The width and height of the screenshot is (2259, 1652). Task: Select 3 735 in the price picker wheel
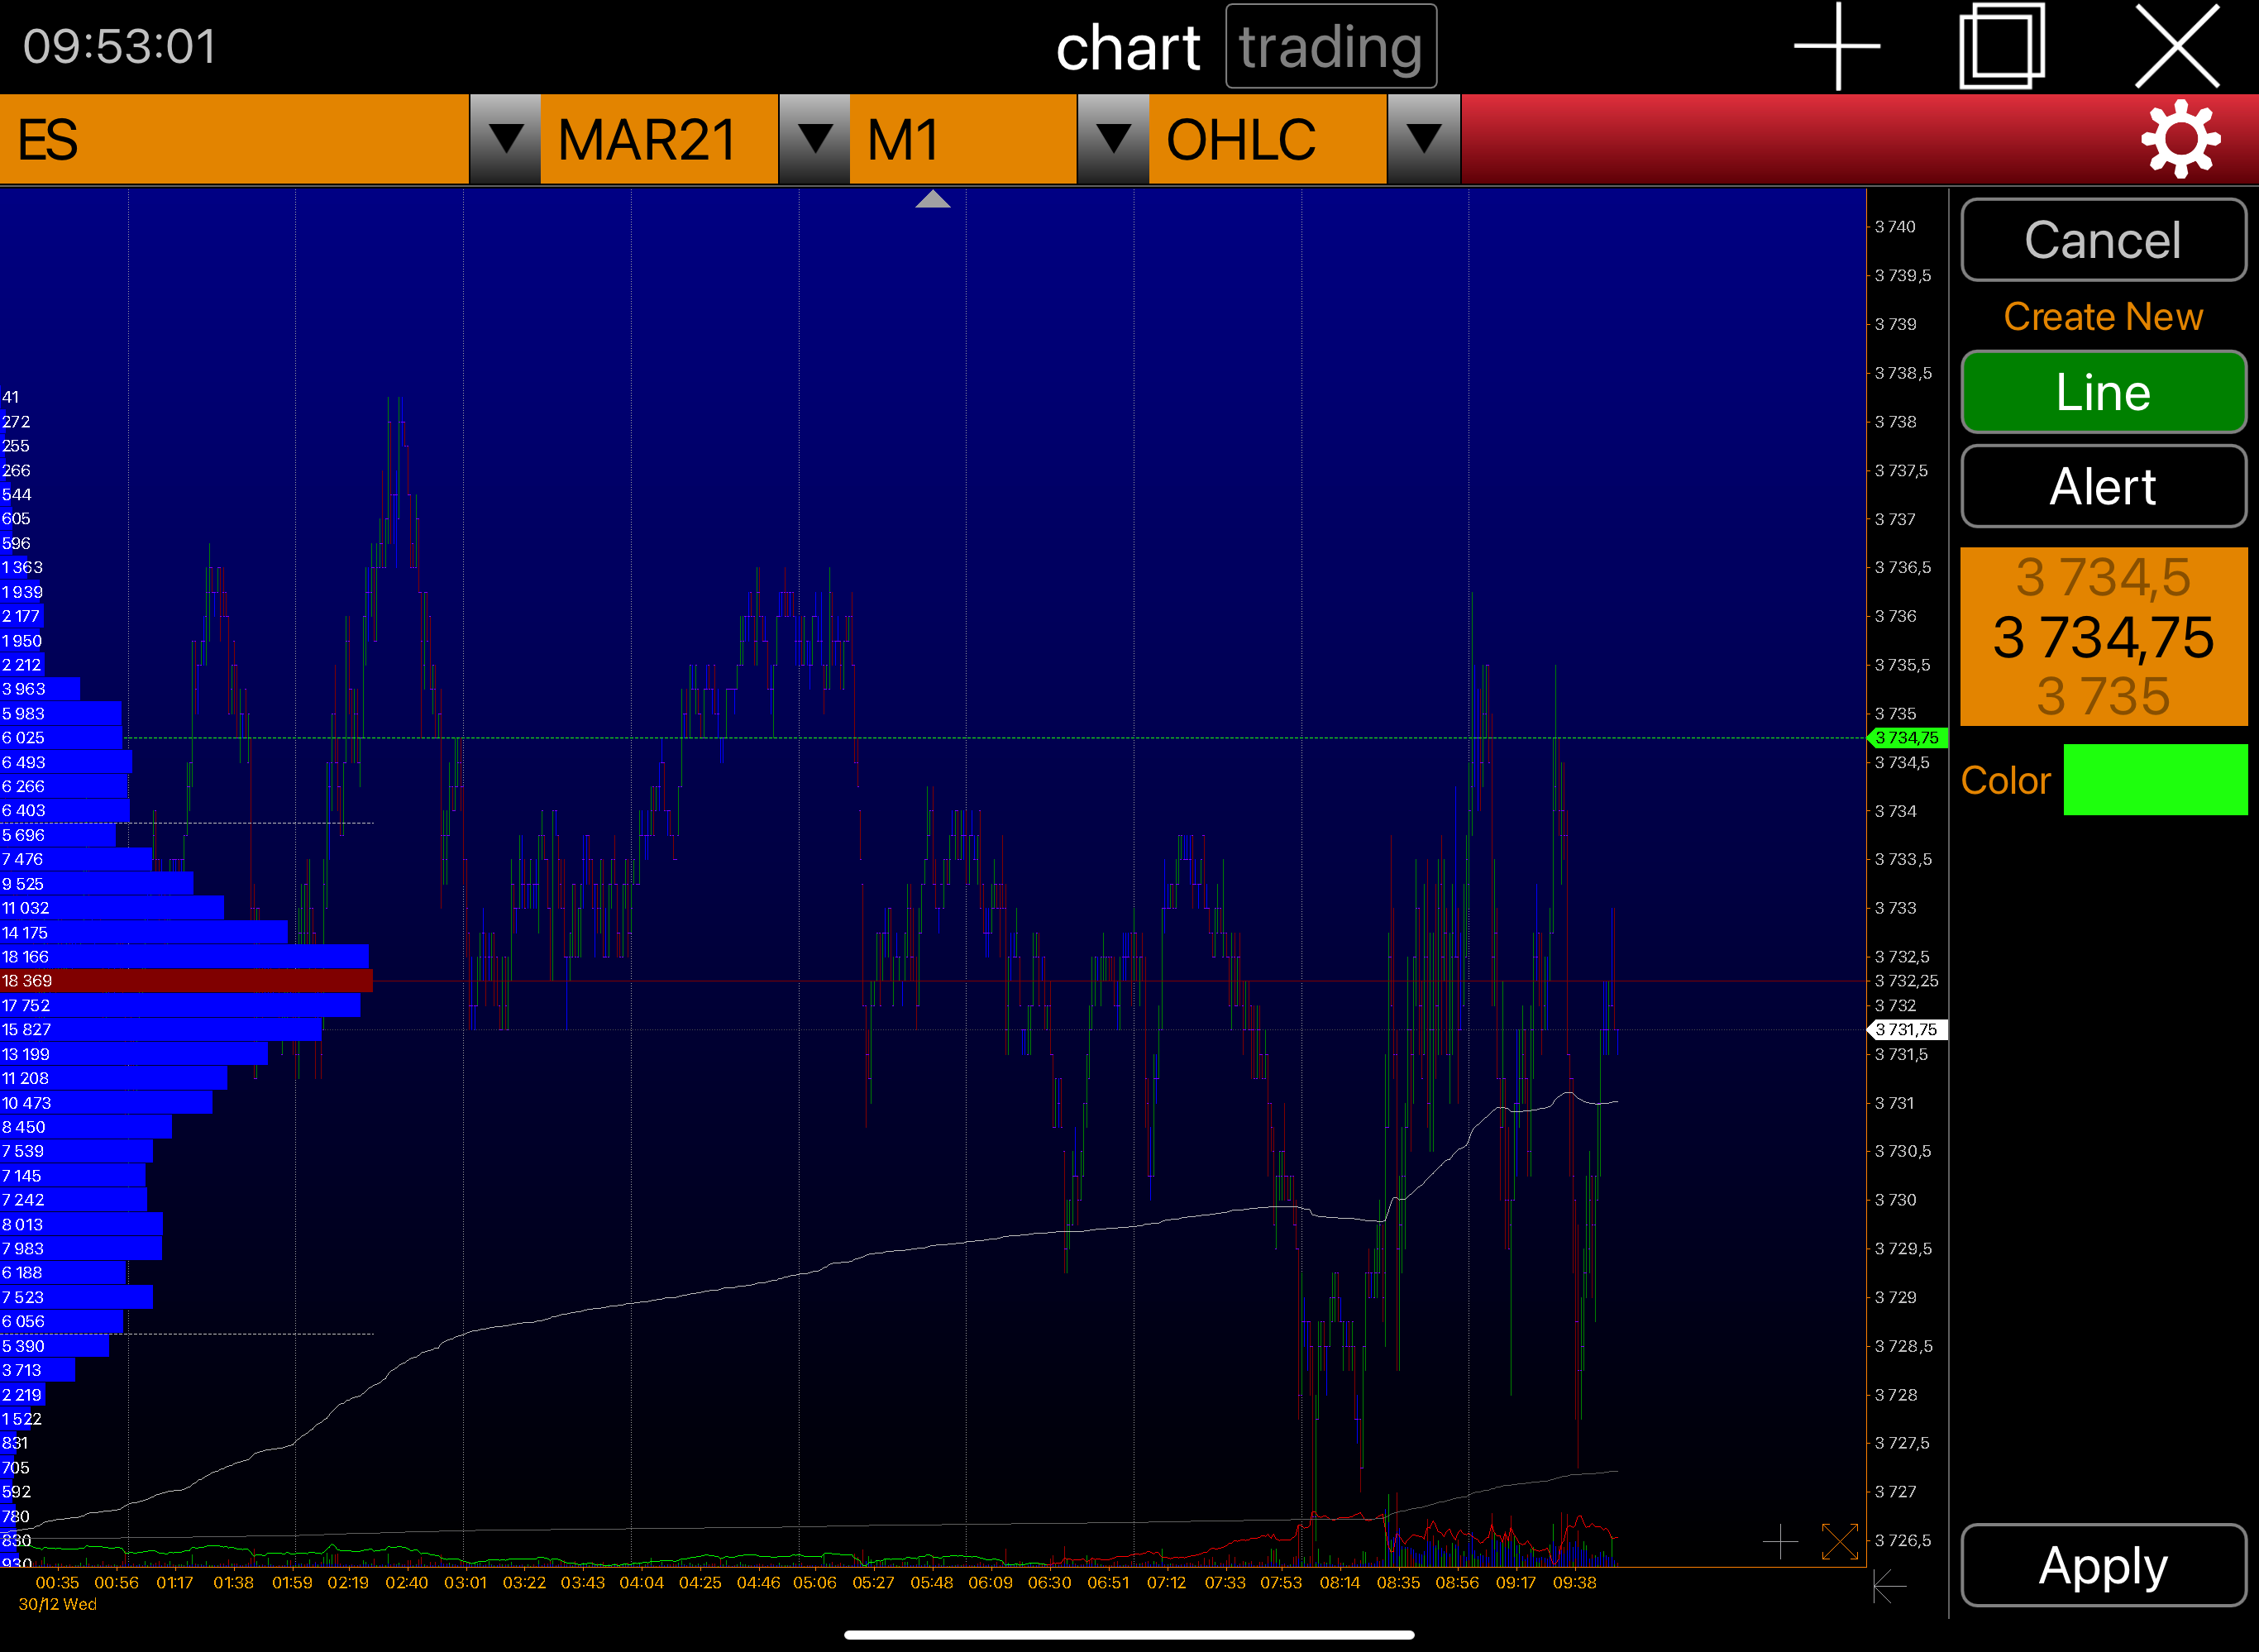point(2103,697)
